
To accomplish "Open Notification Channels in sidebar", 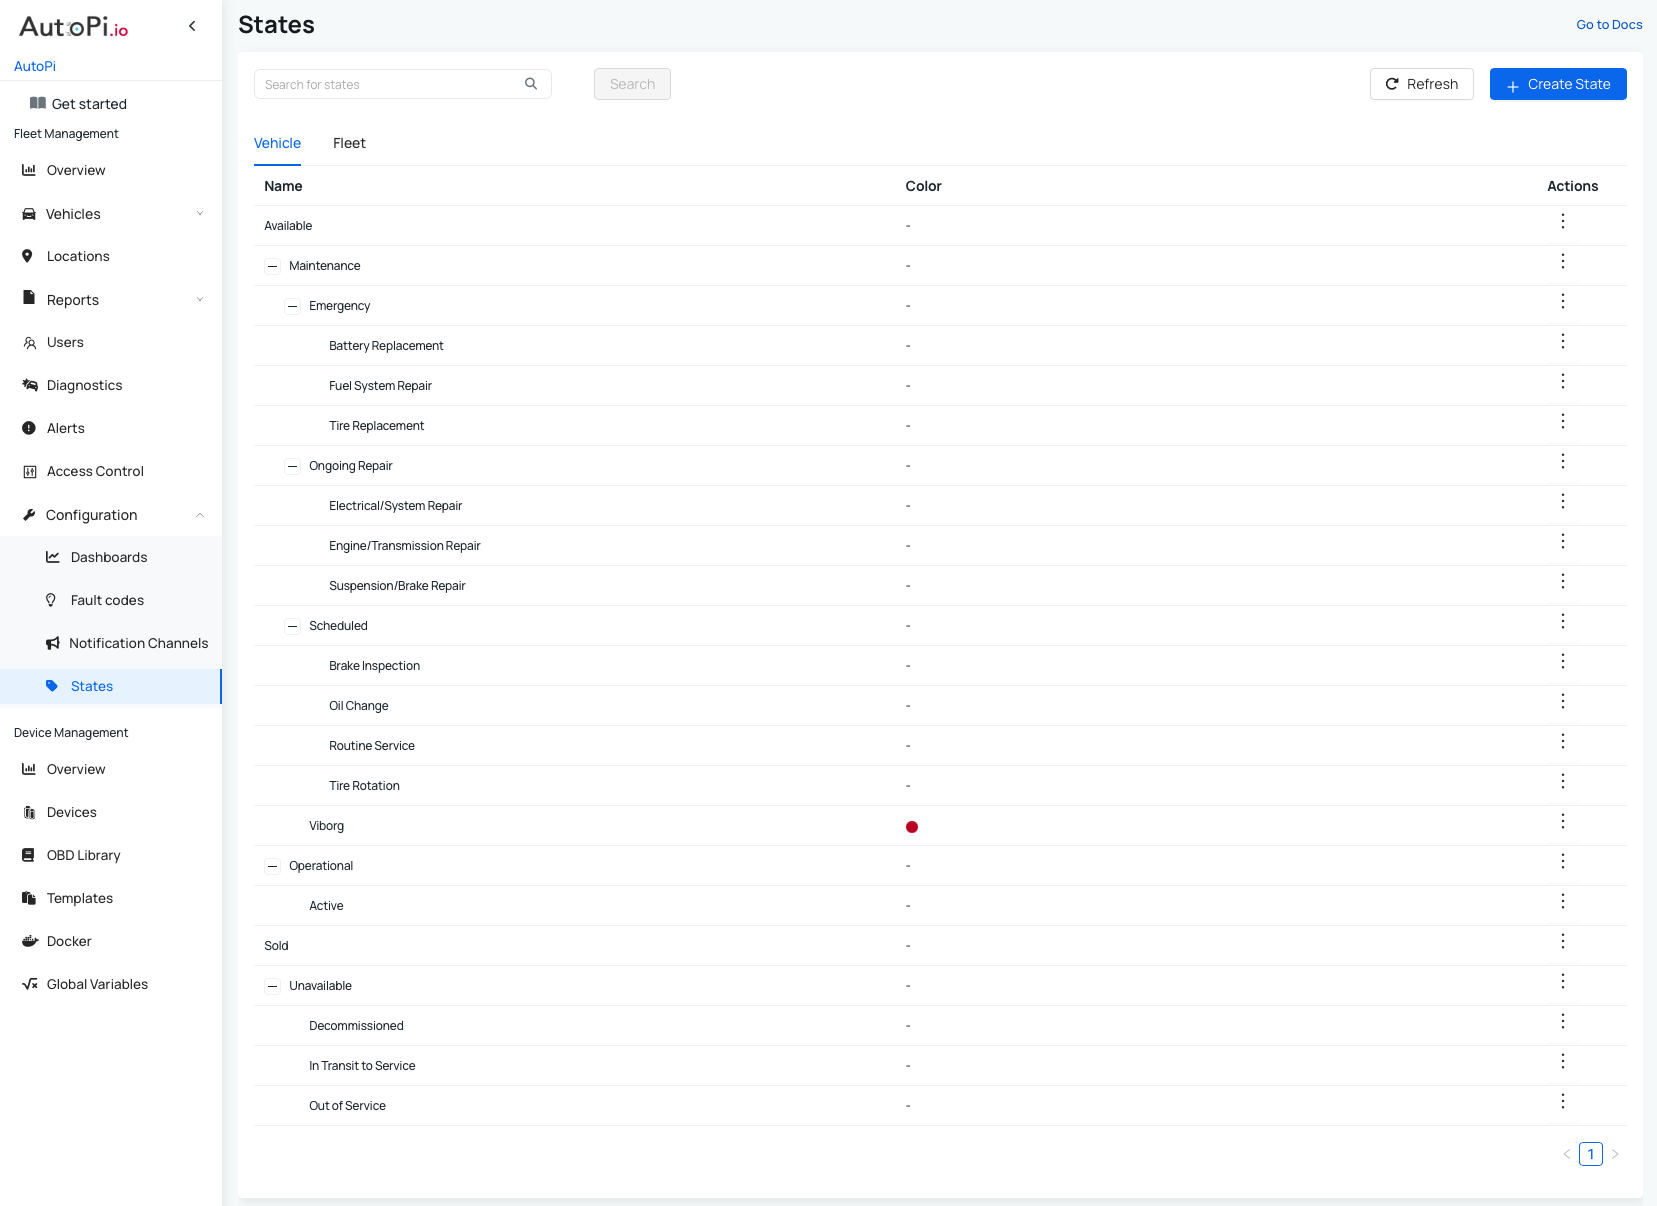I will (x=111, y=643).
